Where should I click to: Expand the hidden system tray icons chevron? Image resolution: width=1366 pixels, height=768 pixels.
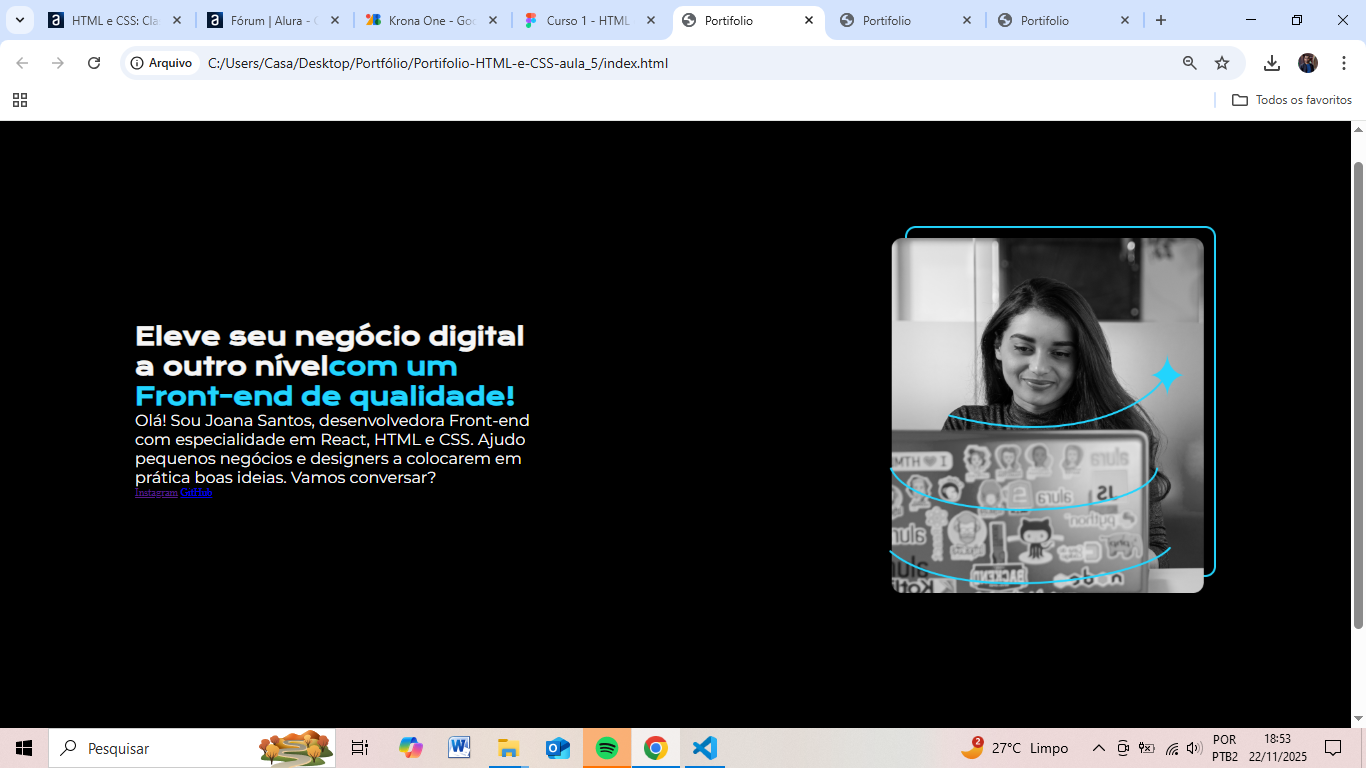1099,748
